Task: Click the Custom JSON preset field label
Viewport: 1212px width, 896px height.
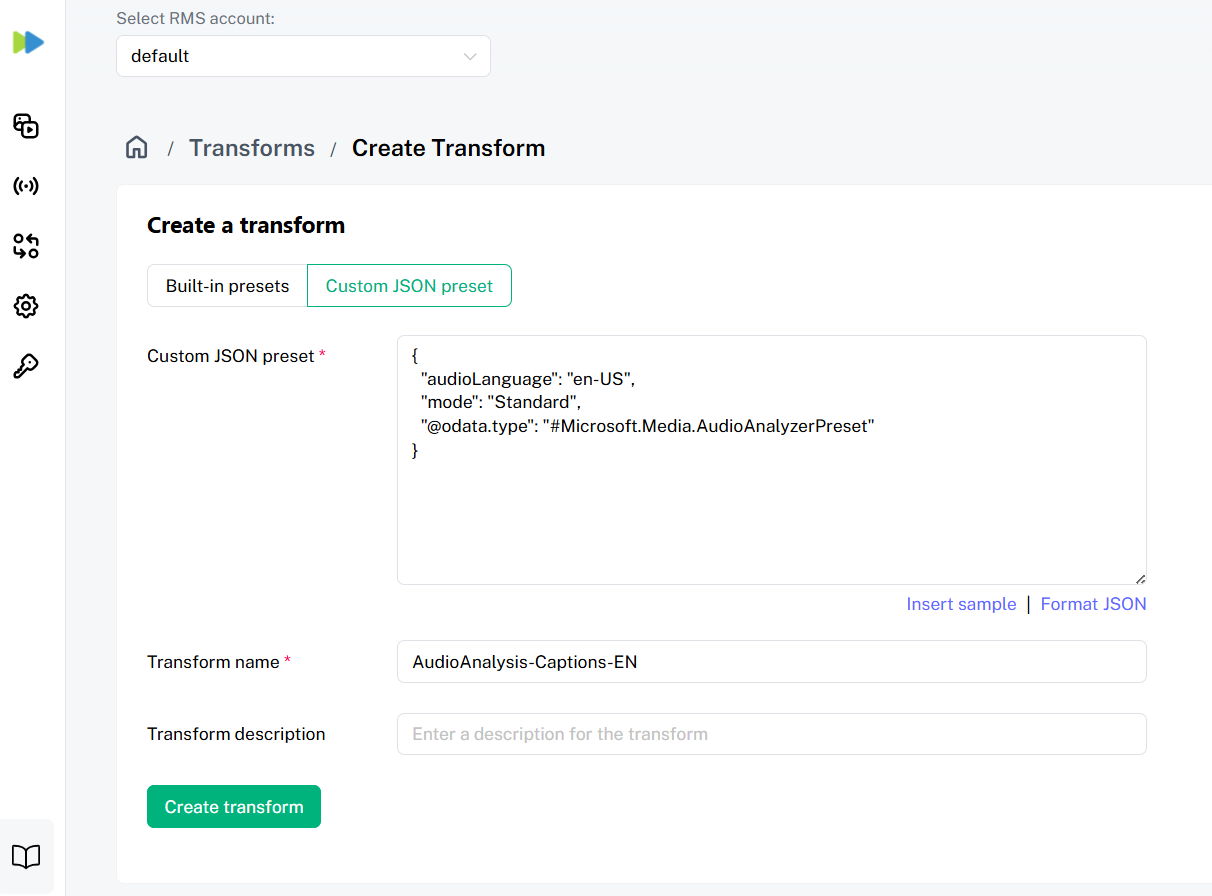Action: 236,356
